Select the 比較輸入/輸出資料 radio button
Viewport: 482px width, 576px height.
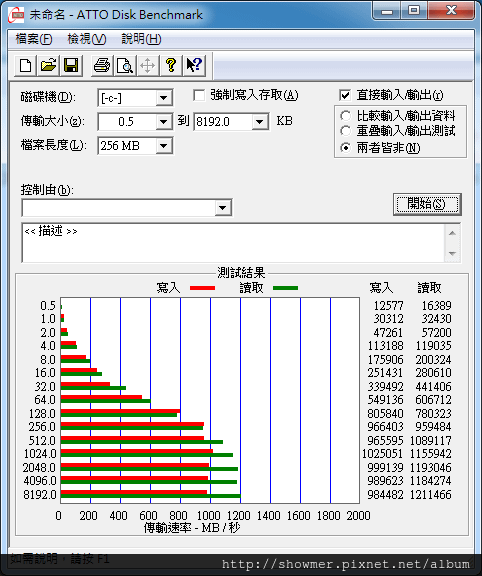coord(345,116)
